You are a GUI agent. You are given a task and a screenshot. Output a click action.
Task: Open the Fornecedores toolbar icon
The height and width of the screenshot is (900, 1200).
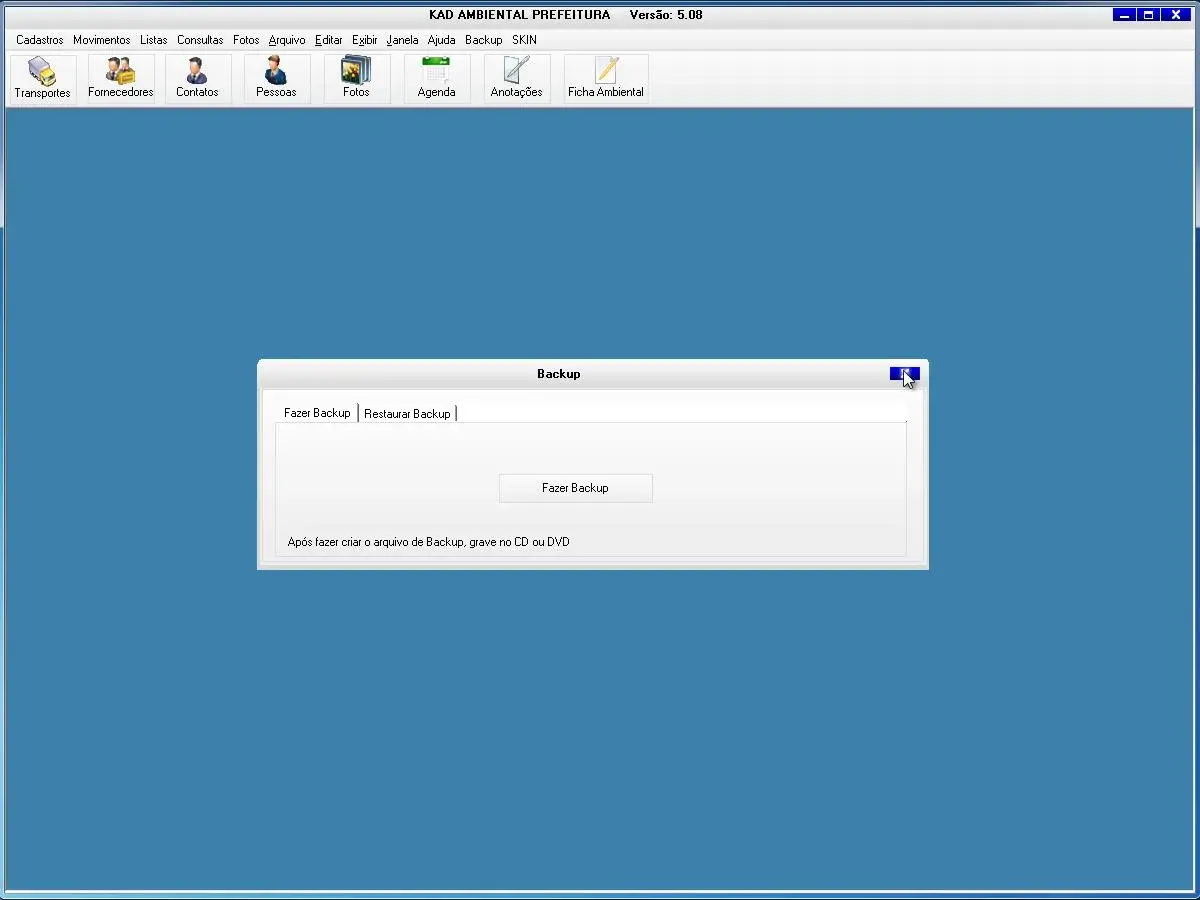121,79
